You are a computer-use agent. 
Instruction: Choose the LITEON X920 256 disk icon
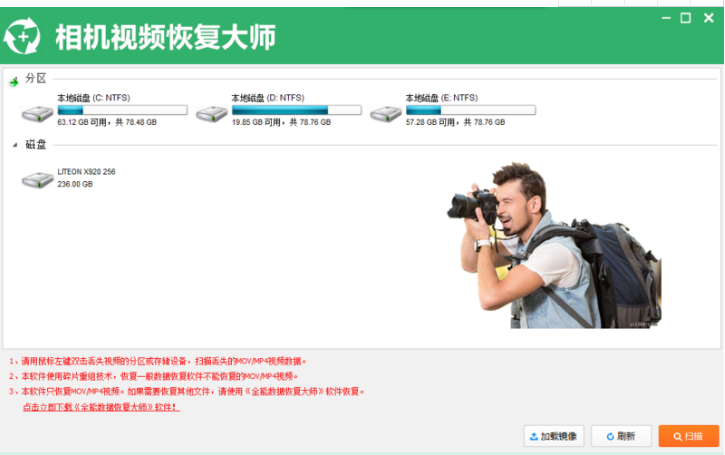point(37,179)
